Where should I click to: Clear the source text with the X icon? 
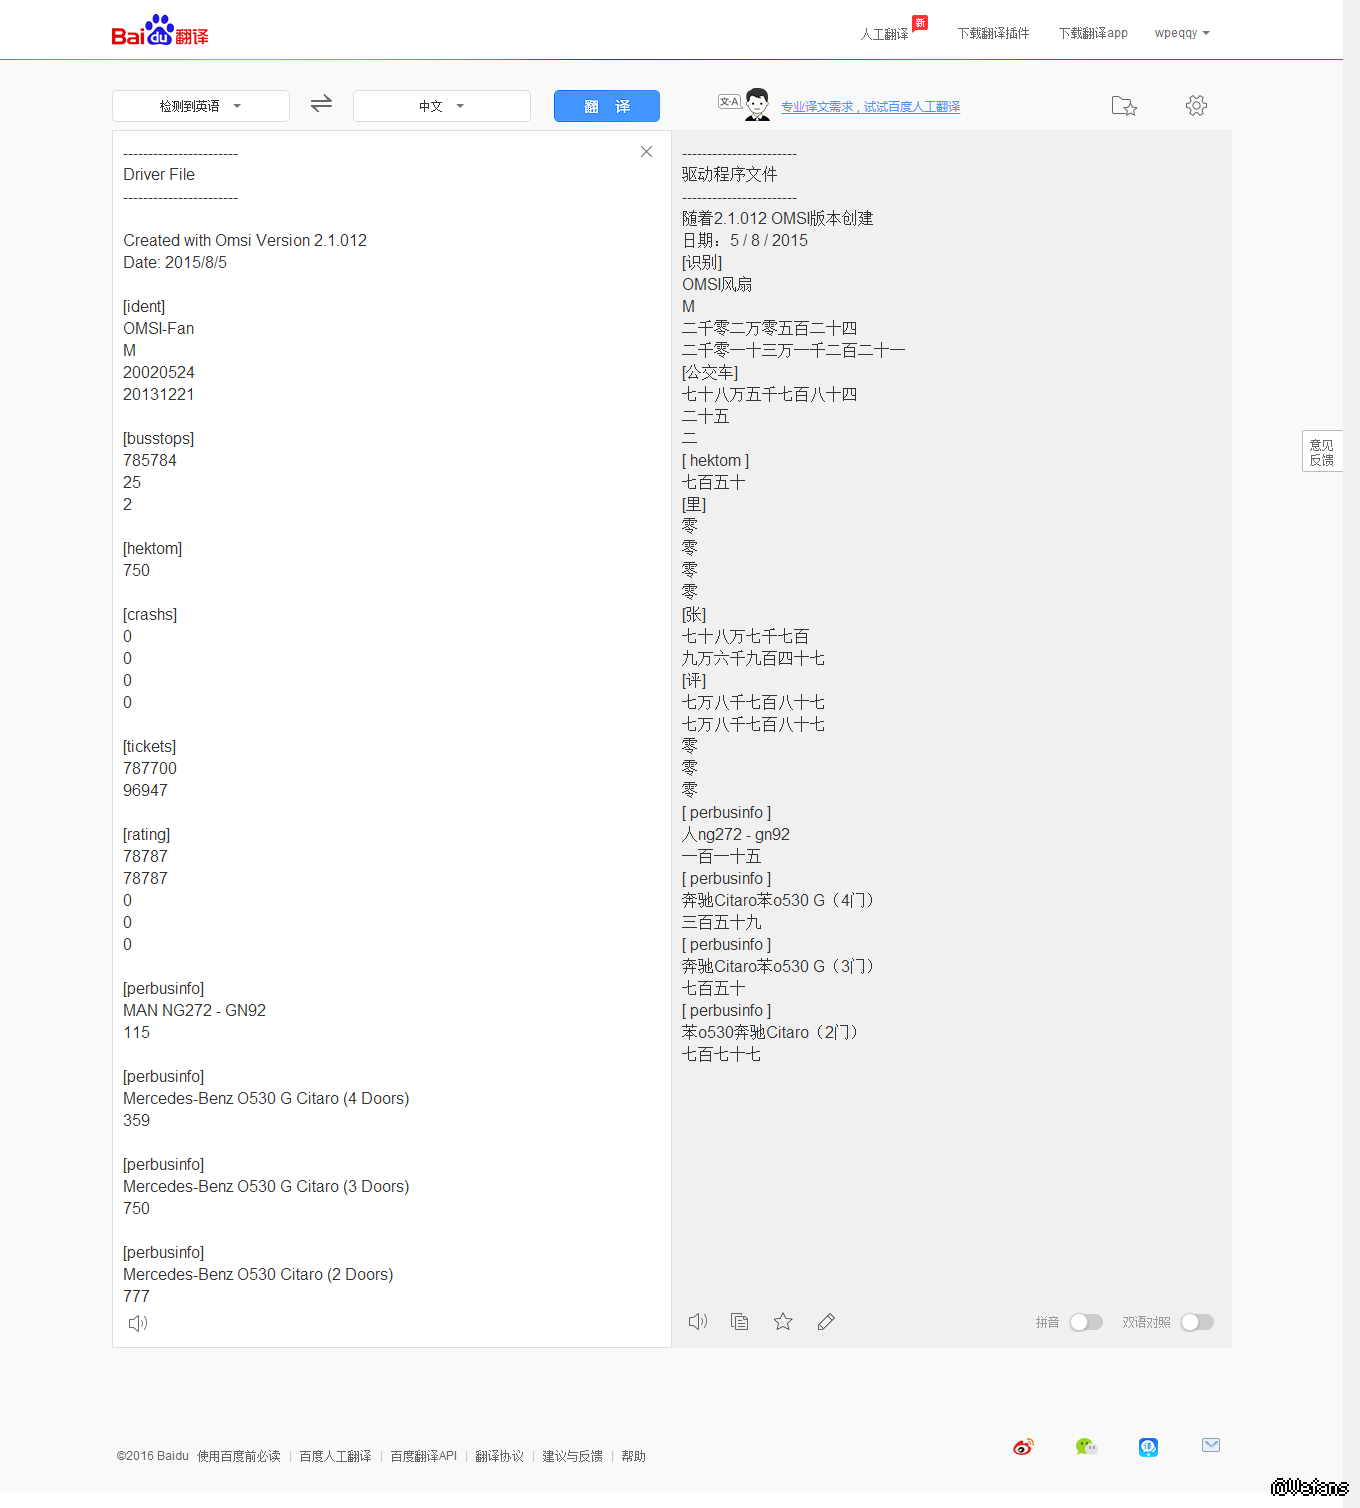coord(646,152)
